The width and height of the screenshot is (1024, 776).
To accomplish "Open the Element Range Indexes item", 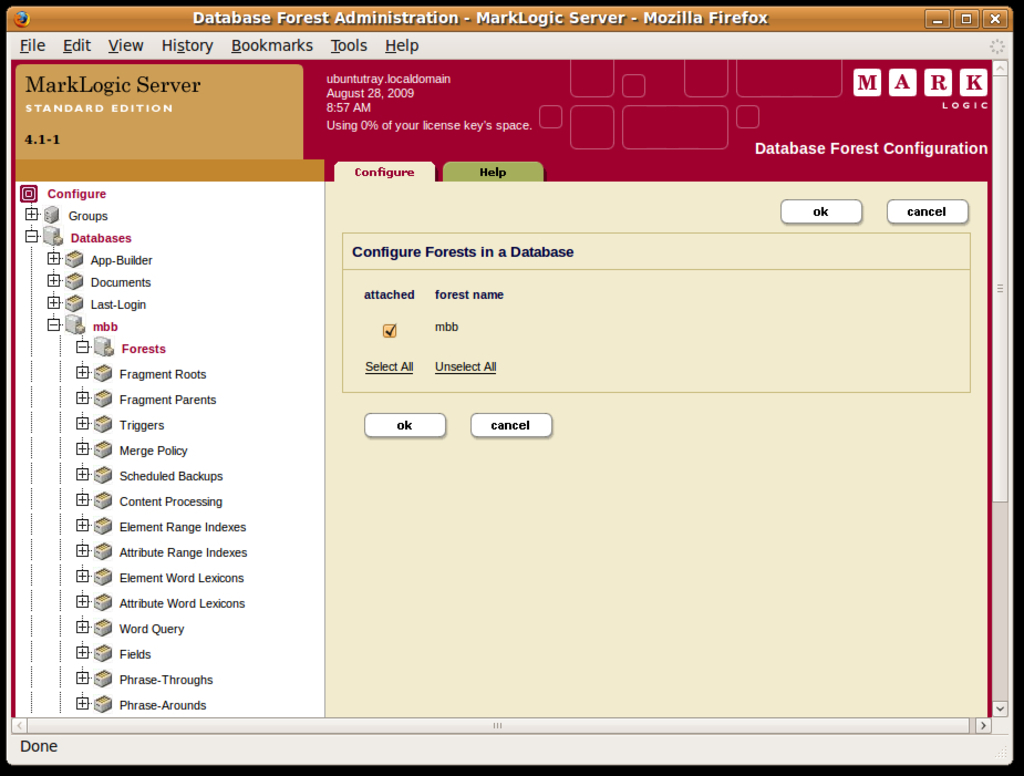I will 183,527.
